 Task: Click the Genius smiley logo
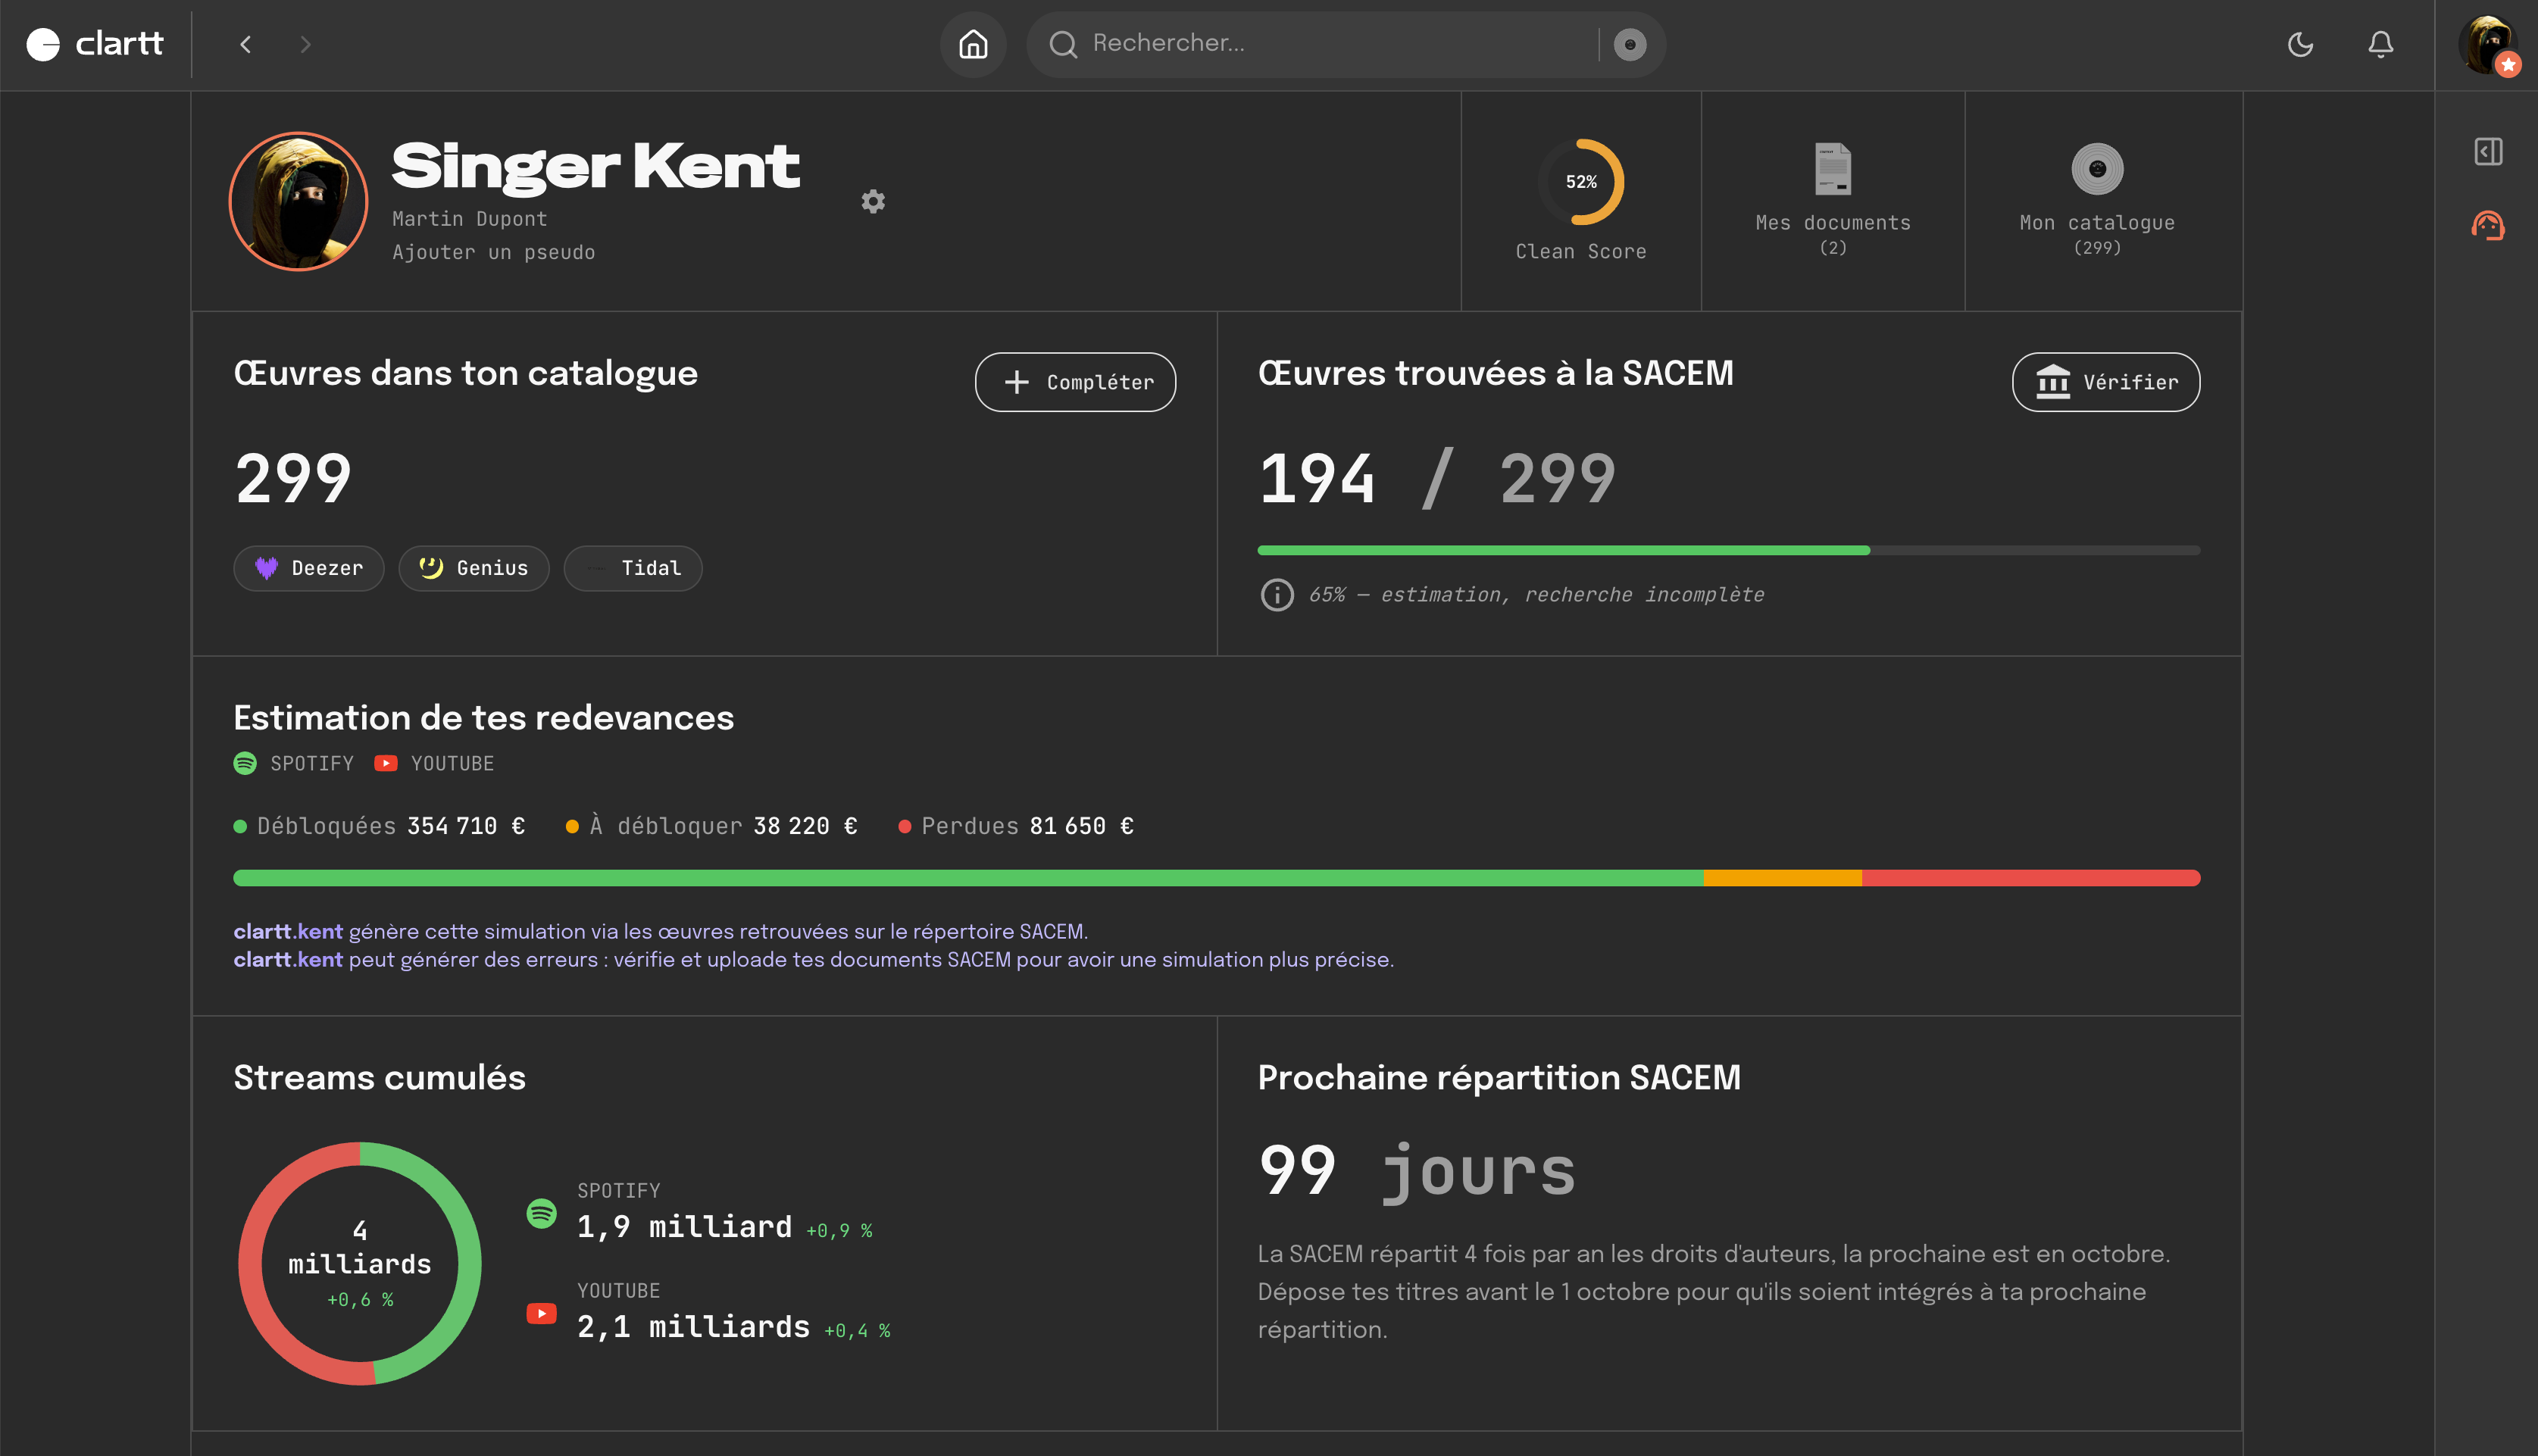[431, 568]
